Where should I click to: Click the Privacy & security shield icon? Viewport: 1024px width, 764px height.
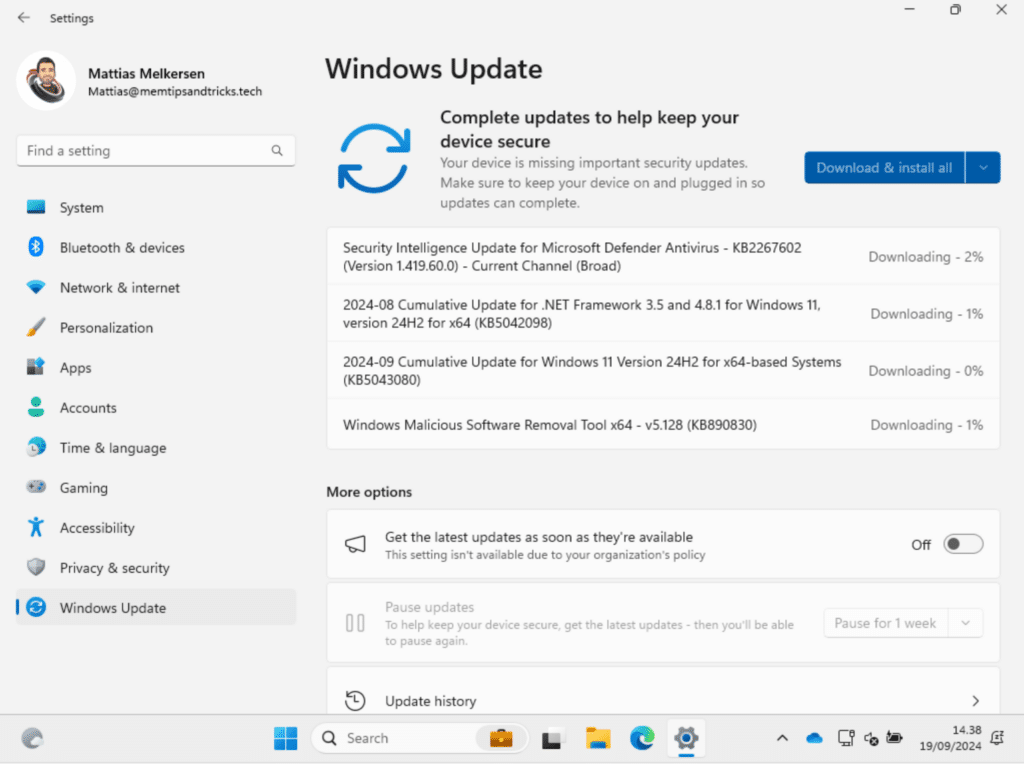click(36, 567)
